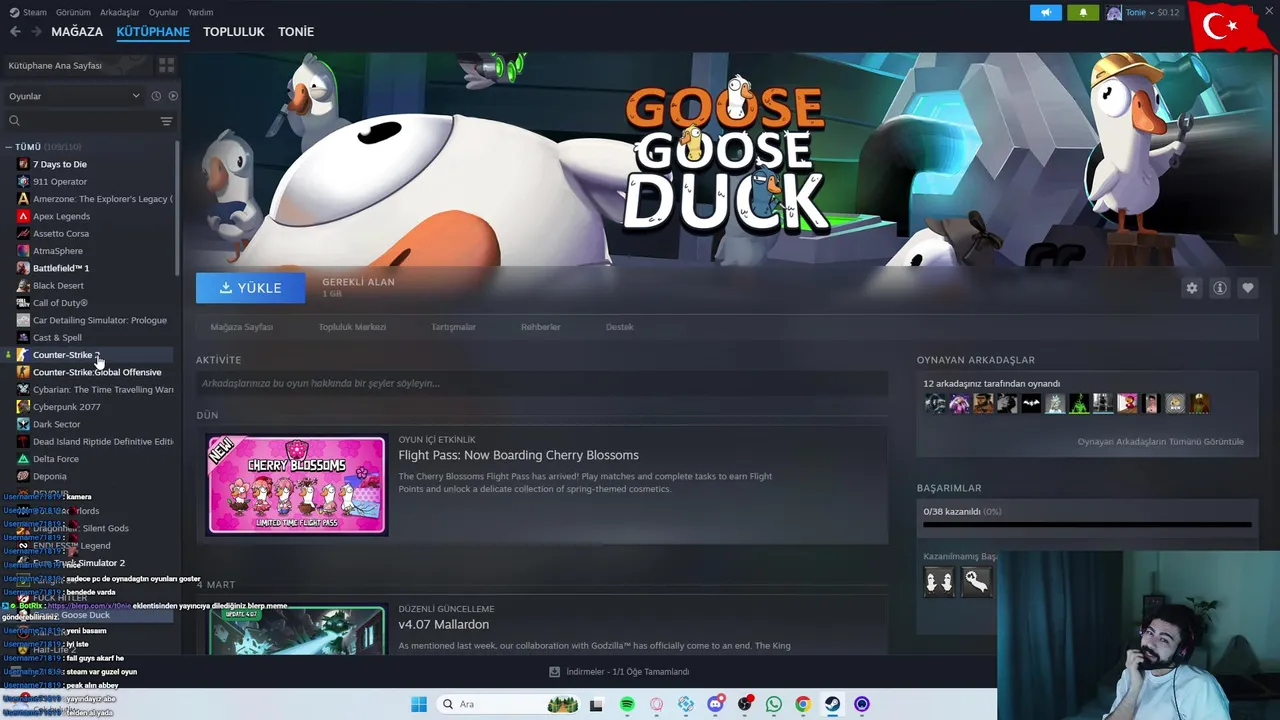Open the TONIE profile tab

[296, 32]
